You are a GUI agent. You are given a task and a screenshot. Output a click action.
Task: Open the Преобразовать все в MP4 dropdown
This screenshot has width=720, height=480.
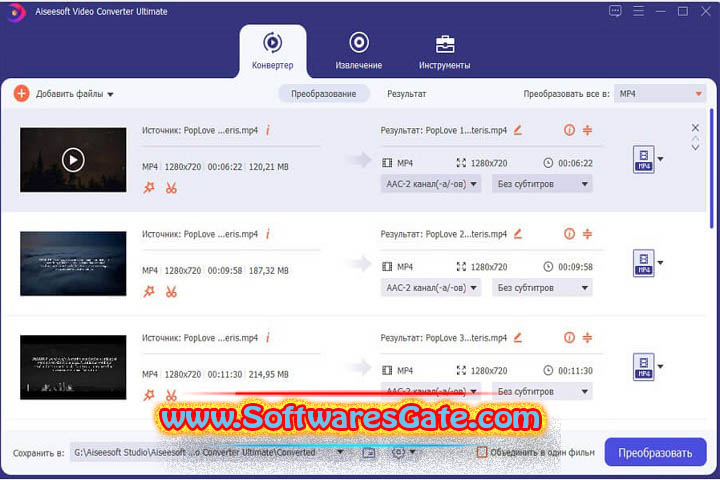660,94
